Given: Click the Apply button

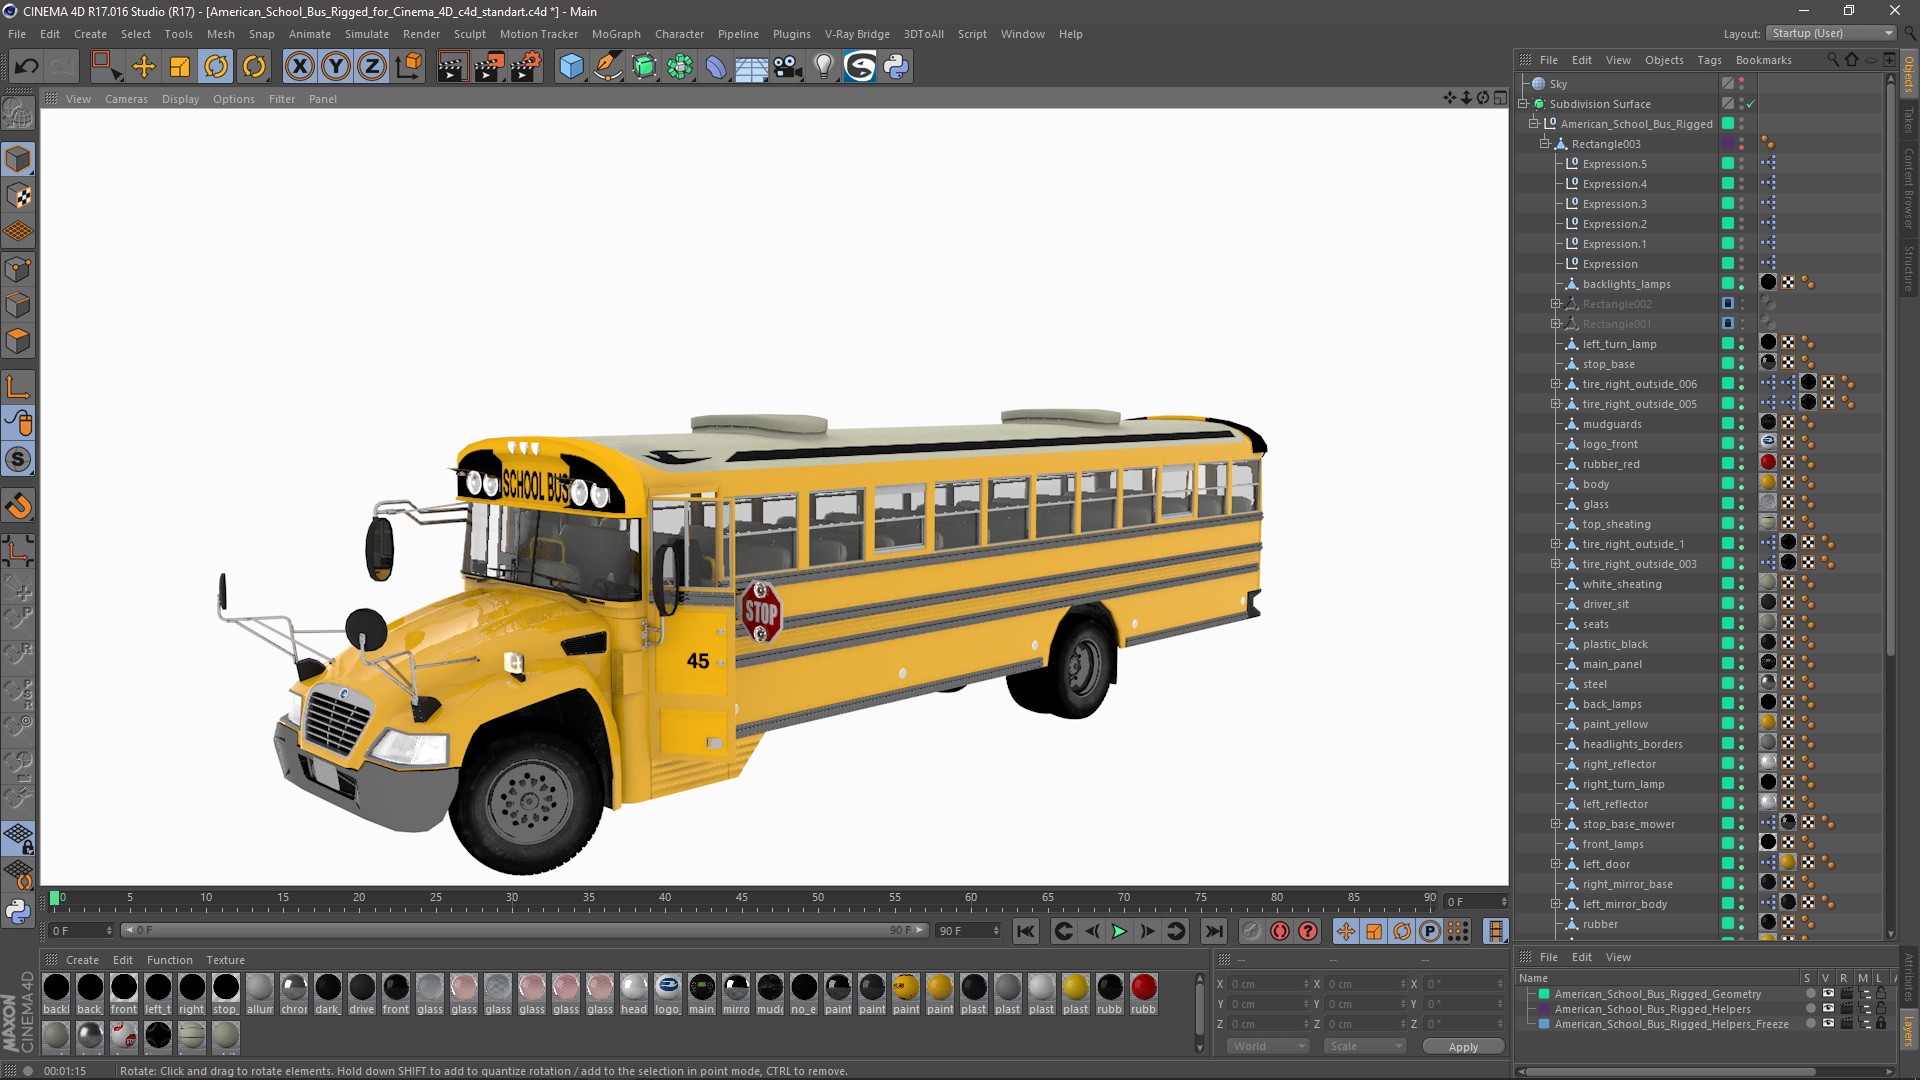Looking at the screenshot, I should 1463,1046.
